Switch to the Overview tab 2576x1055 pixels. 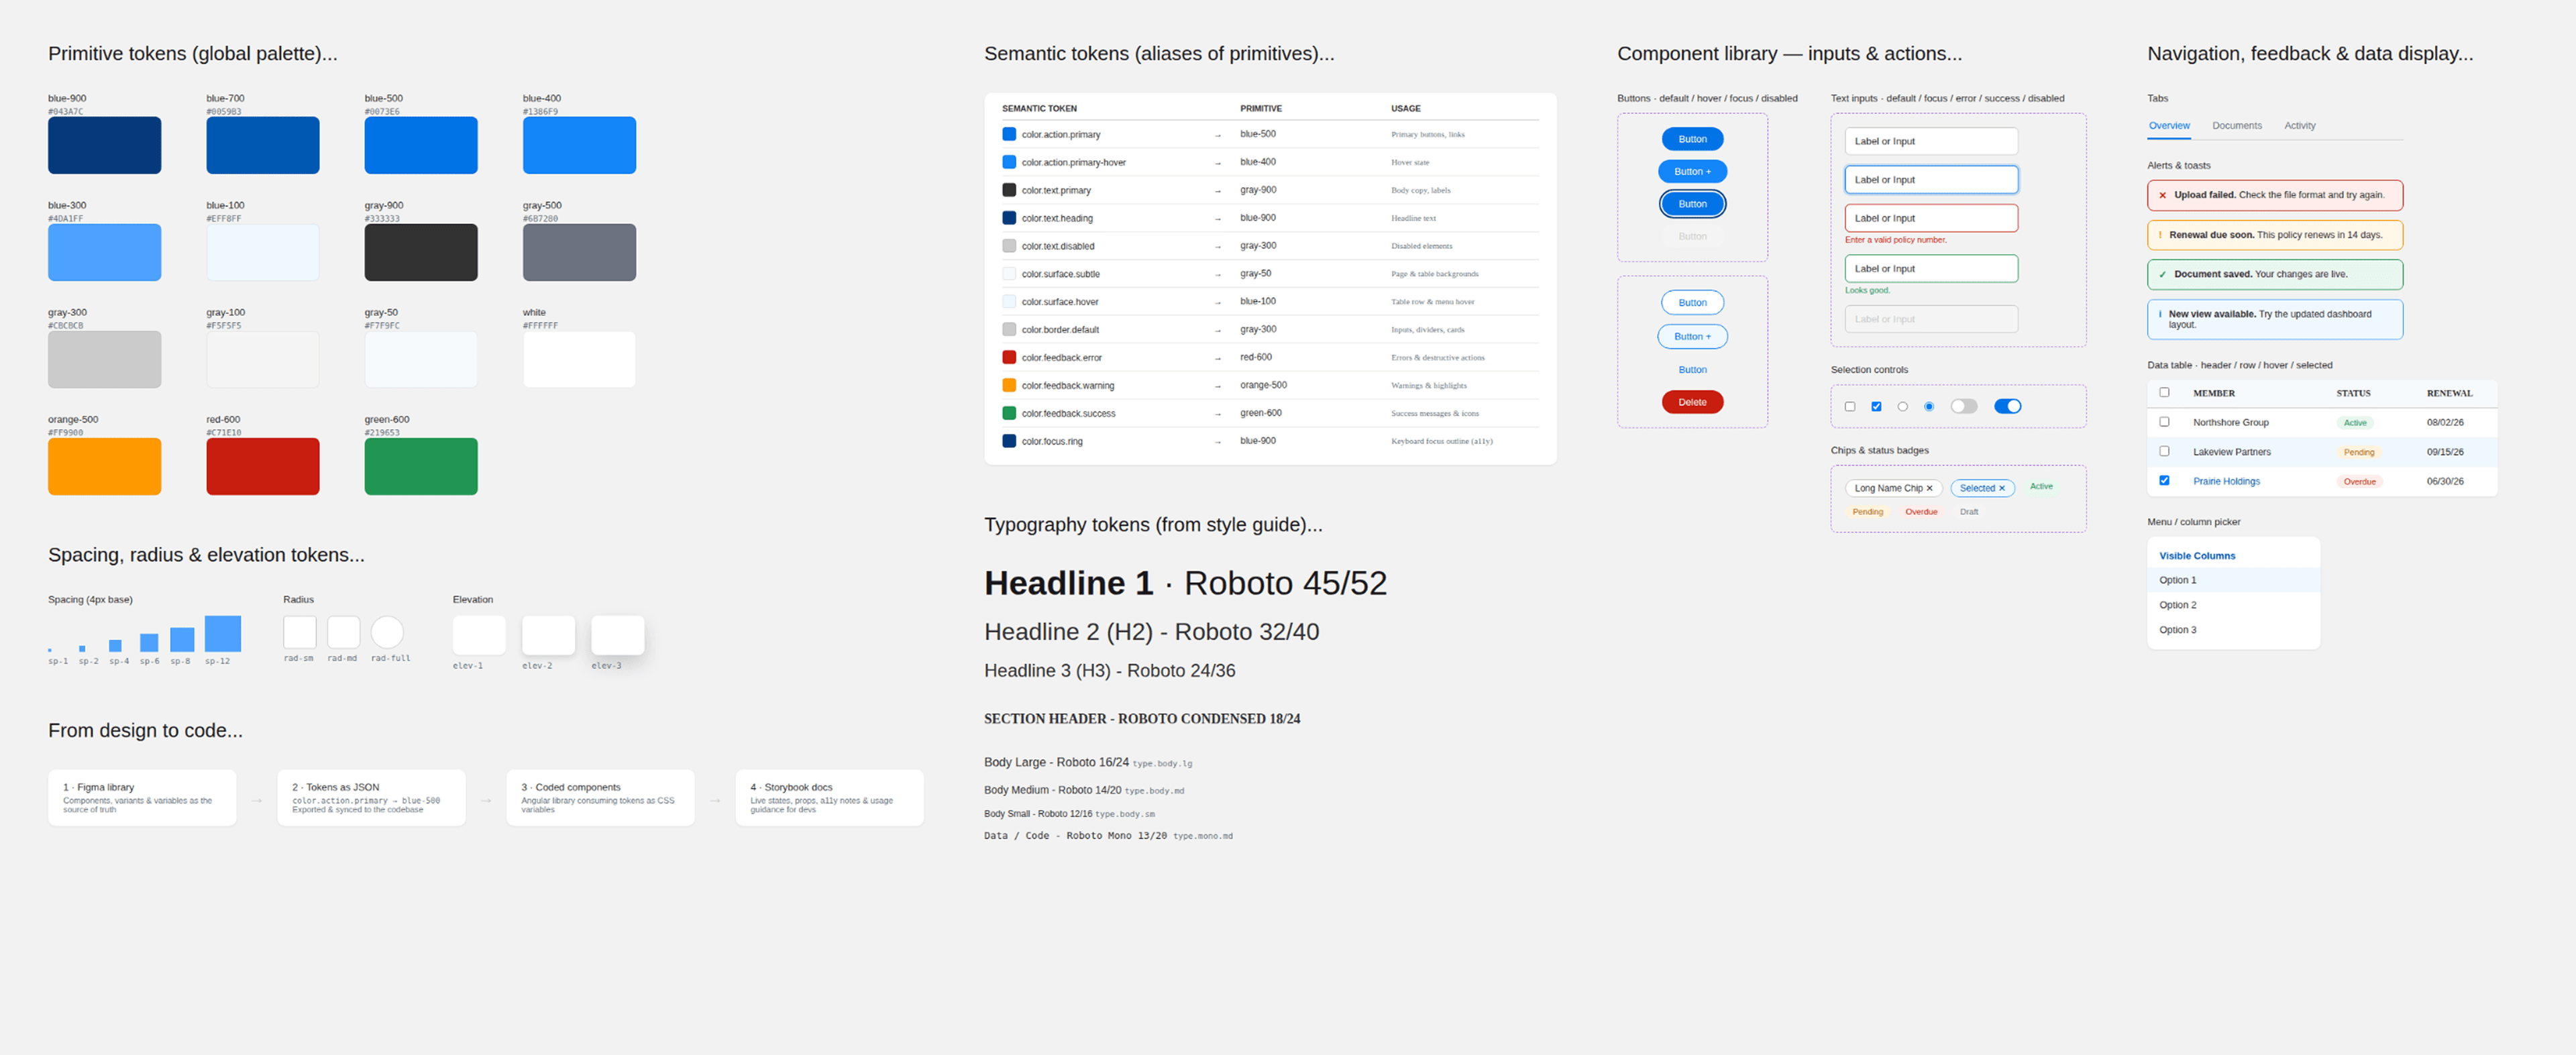tap(2169, 126)
